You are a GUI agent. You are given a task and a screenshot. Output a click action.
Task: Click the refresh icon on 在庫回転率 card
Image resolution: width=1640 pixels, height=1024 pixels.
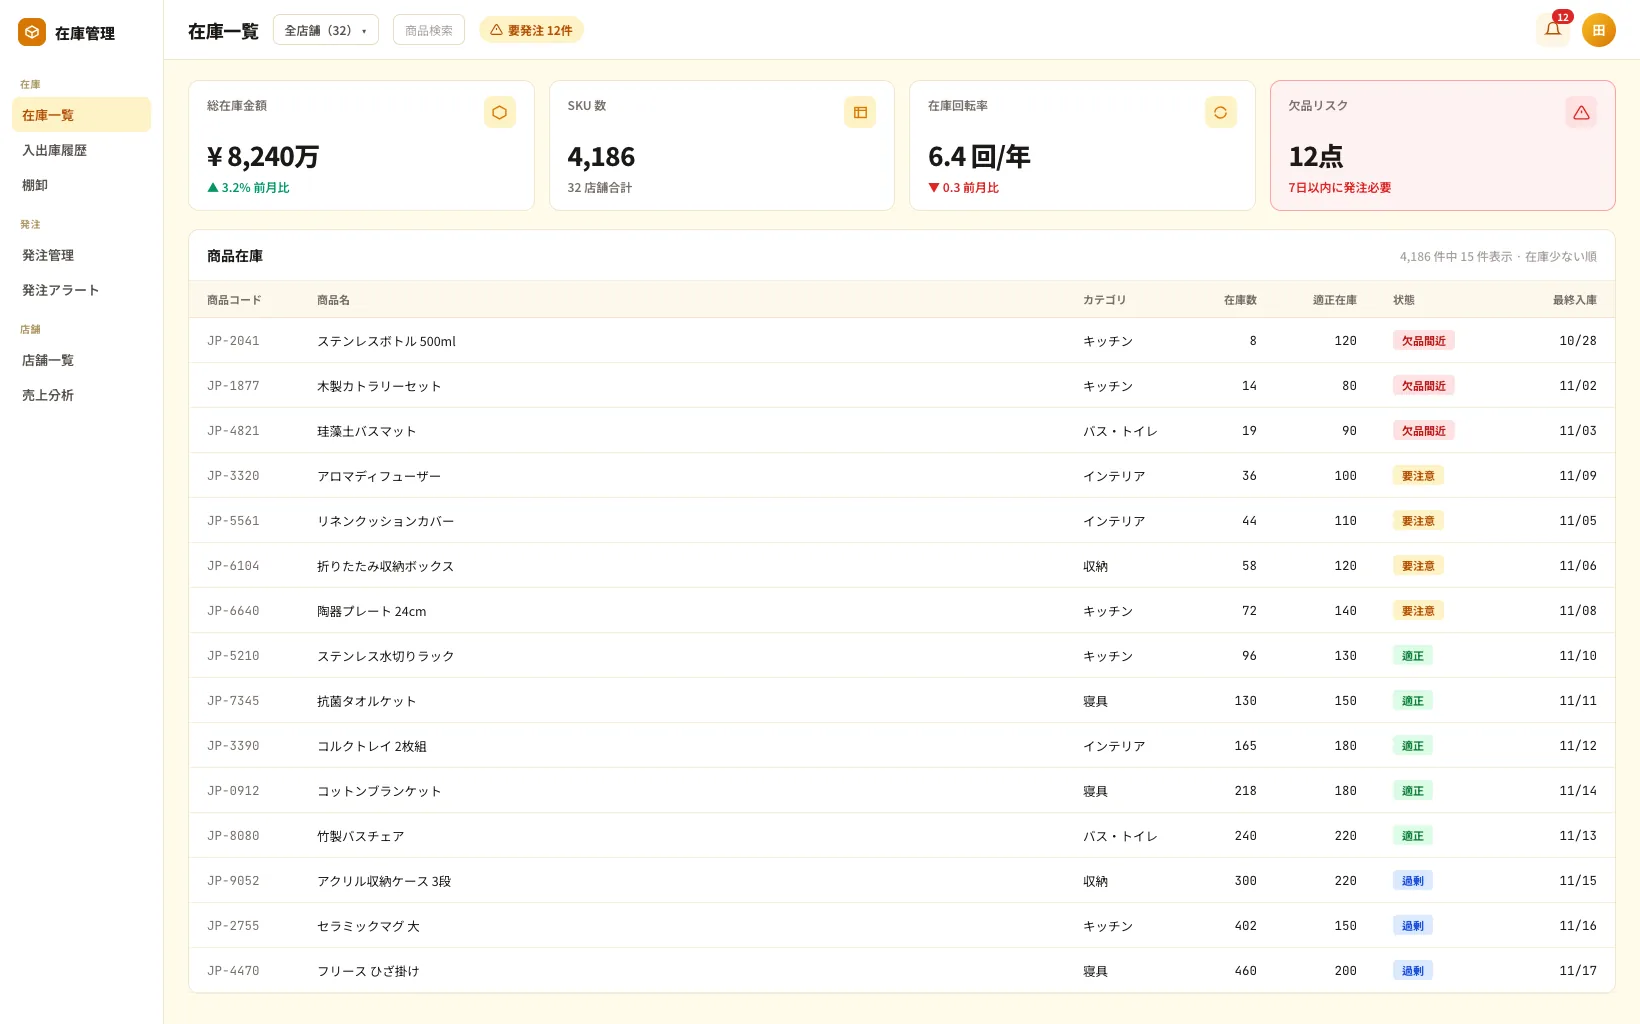[1221, 112]
